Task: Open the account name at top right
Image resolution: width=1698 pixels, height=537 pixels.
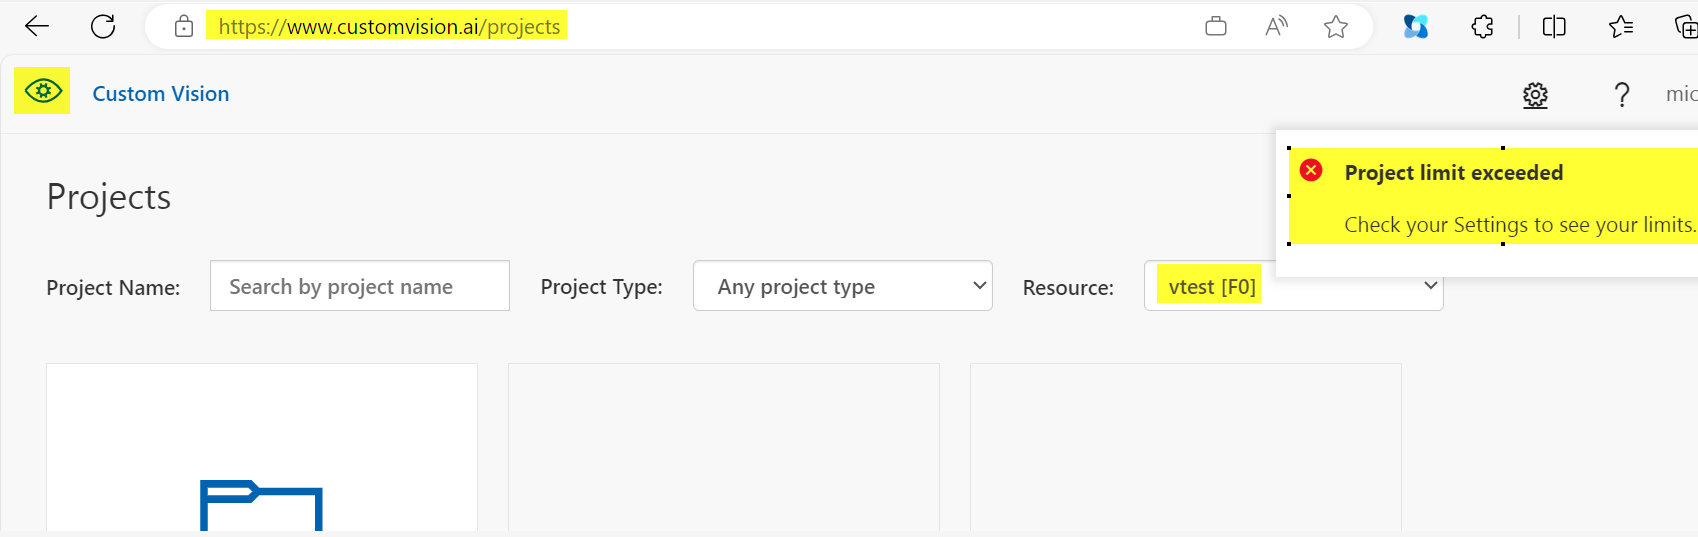Action: [x=1681, y=94]
